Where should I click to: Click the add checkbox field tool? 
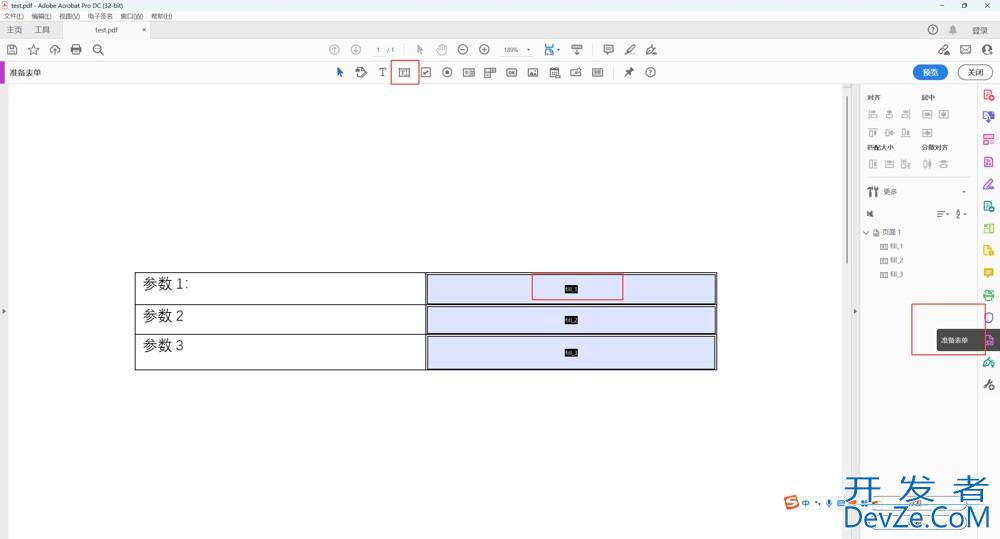426,72
